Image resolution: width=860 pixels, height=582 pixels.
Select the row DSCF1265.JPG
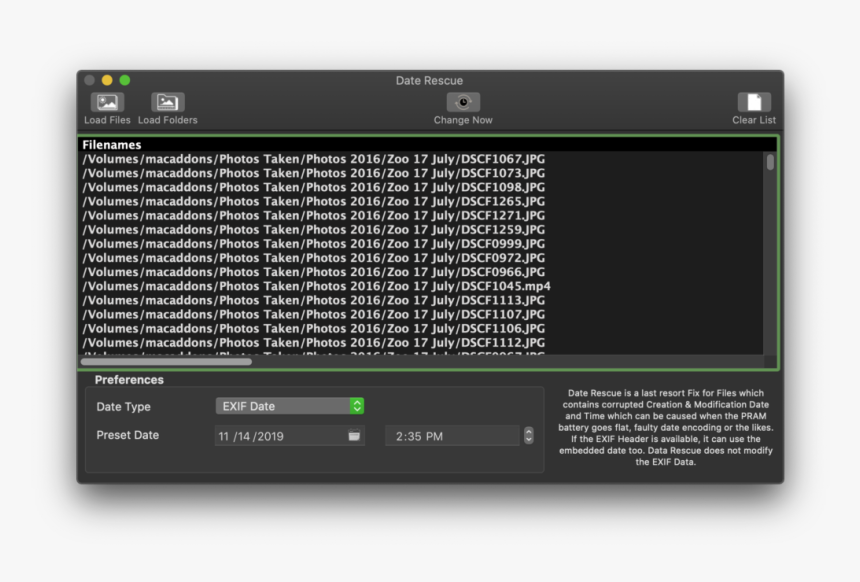421,201
